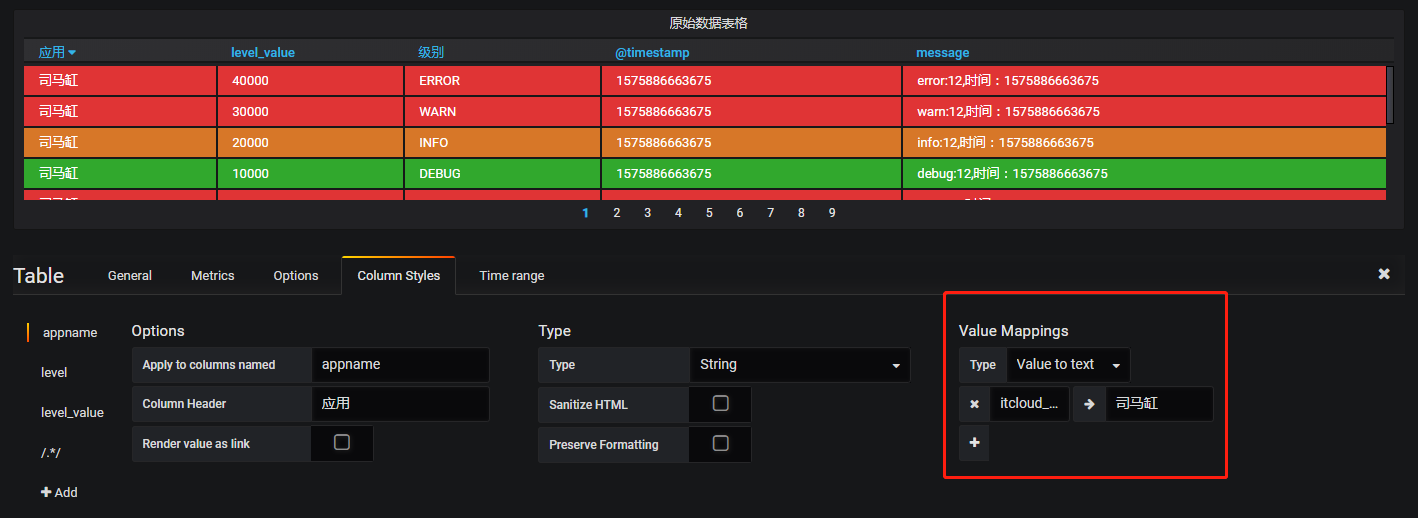Select the Column Styles tab
Screen dimensions: 1418x518
[399, 275]
